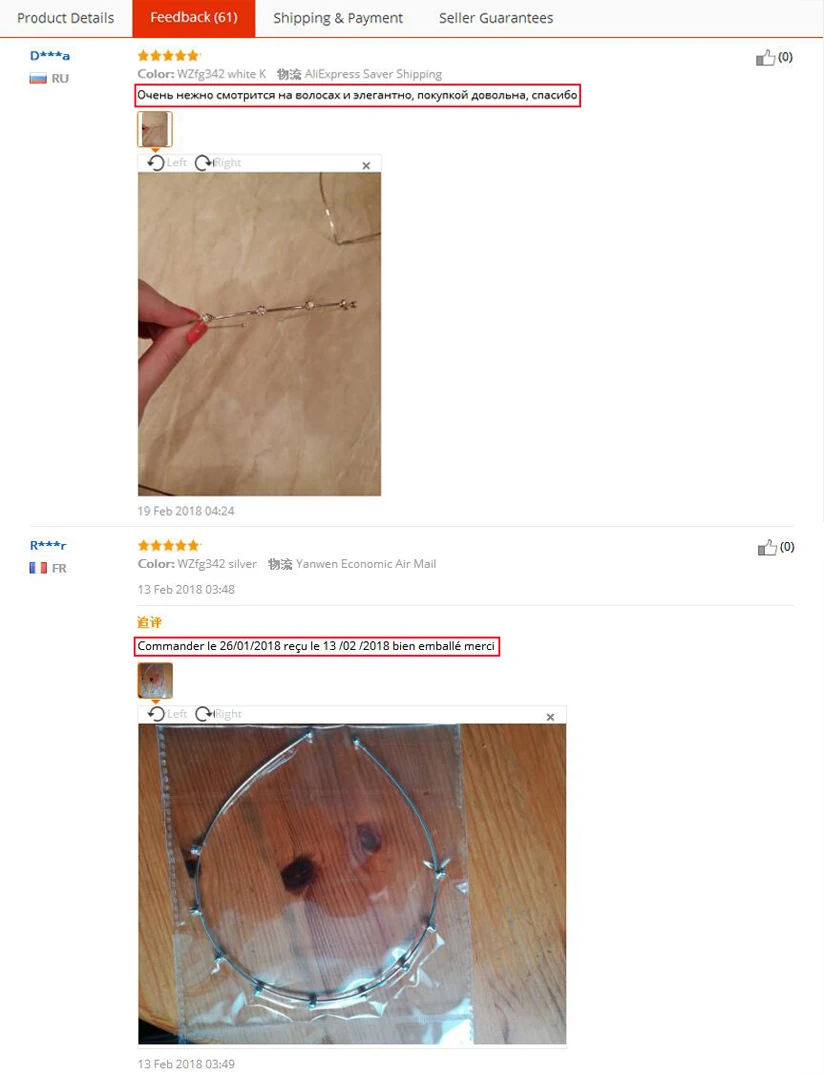Open the Product Details tab

[66, 18]
